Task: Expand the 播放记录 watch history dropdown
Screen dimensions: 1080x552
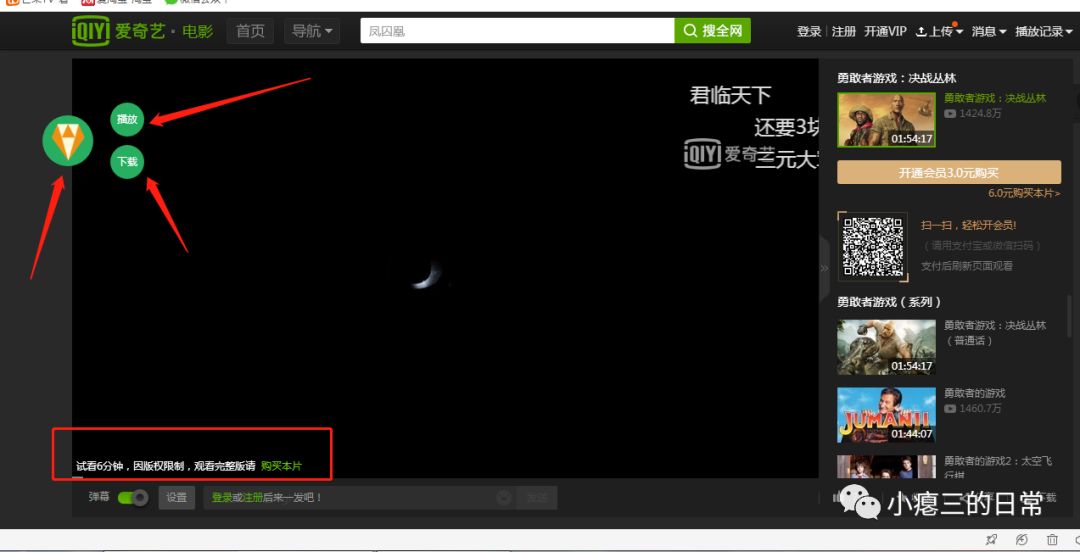Action: [1044, 32]
